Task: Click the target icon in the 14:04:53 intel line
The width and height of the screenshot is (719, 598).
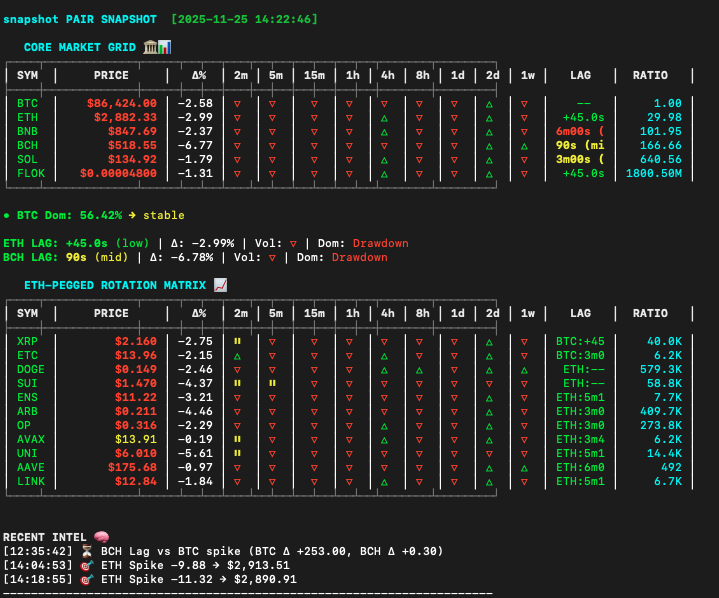Action: (x=87, y=565)
